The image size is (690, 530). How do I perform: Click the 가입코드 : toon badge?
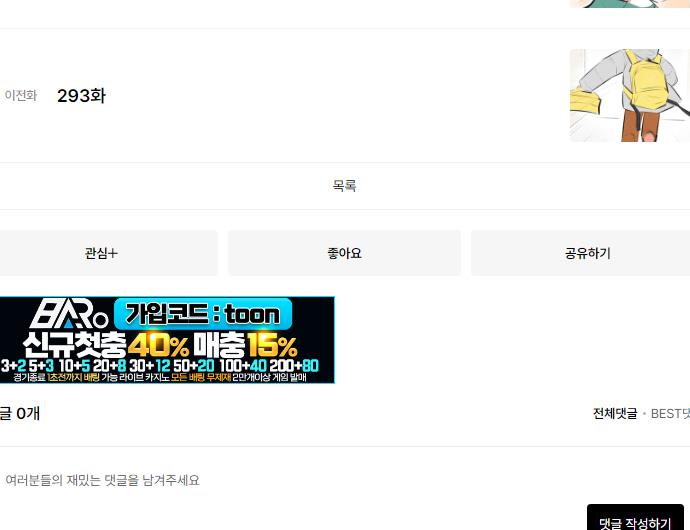coord(203,314)
